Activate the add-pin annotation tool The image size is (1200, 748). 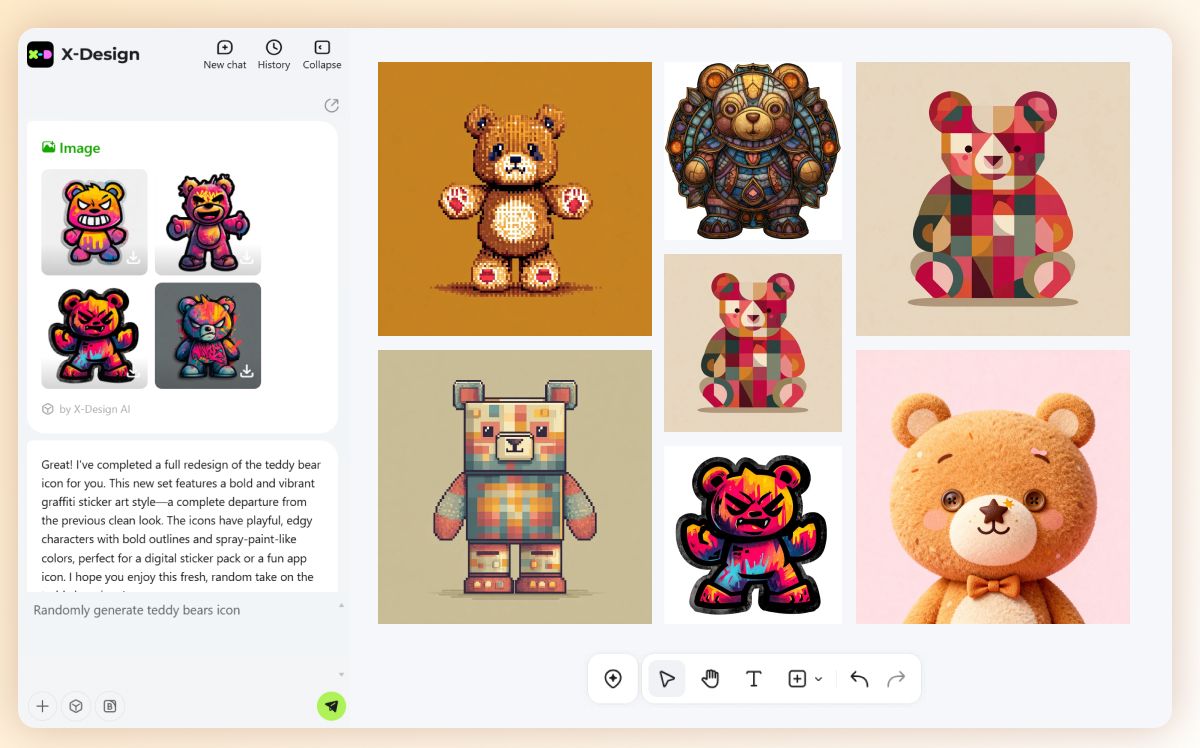pos(613,678)
